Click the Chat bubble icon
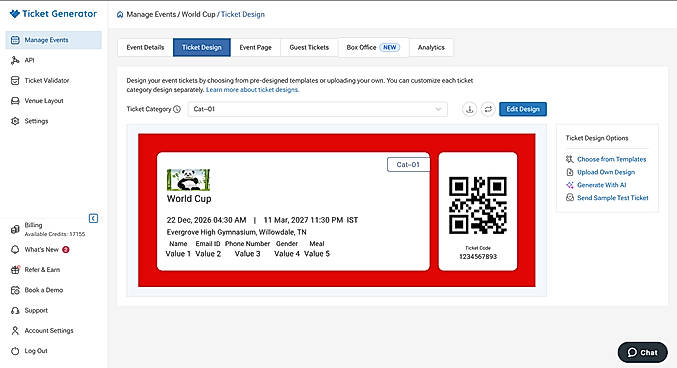Image resolution: width=677 pixels, height=368 pixels. 632,352
